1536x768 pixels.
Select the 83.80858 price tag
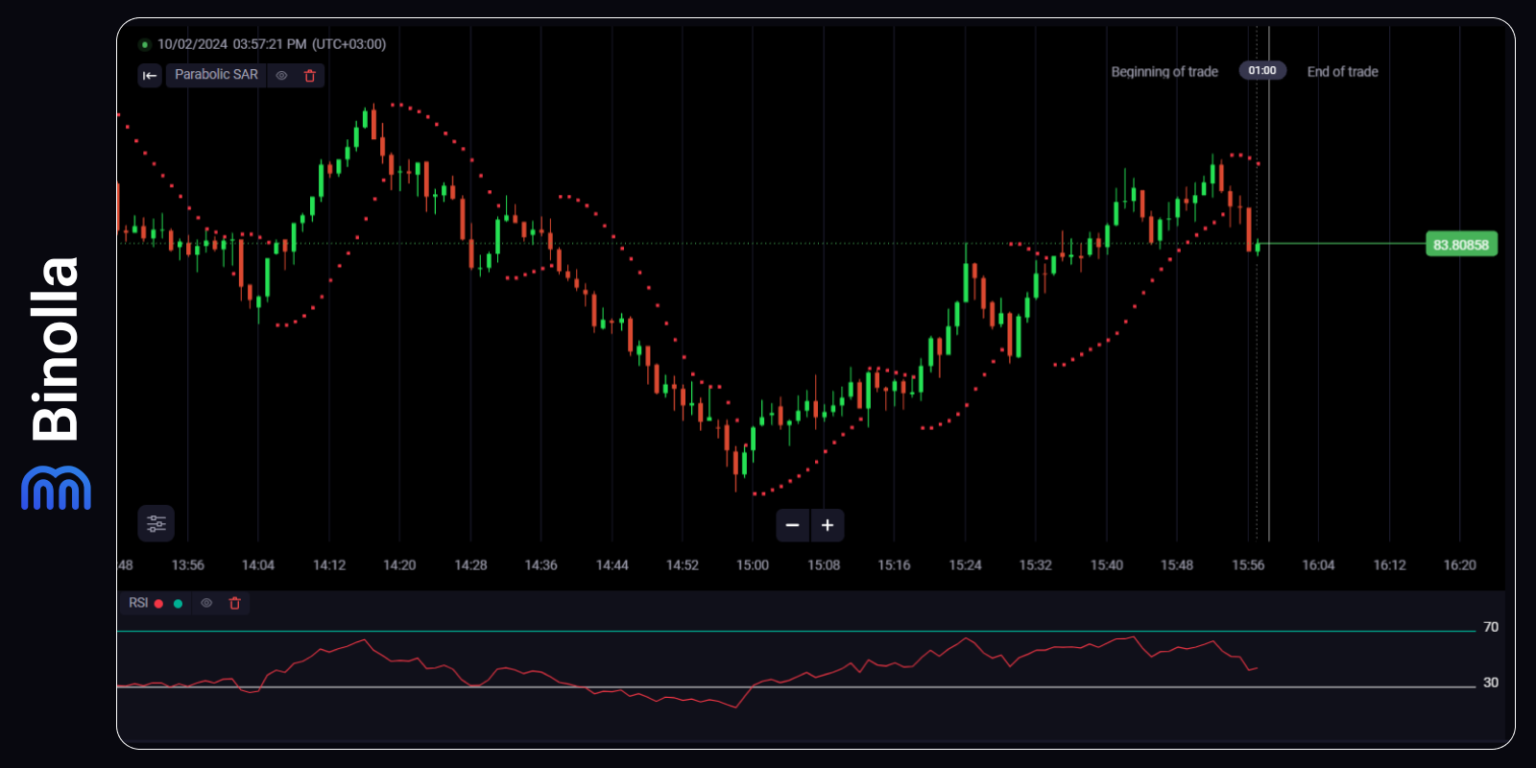click(x=1461, y=244)
